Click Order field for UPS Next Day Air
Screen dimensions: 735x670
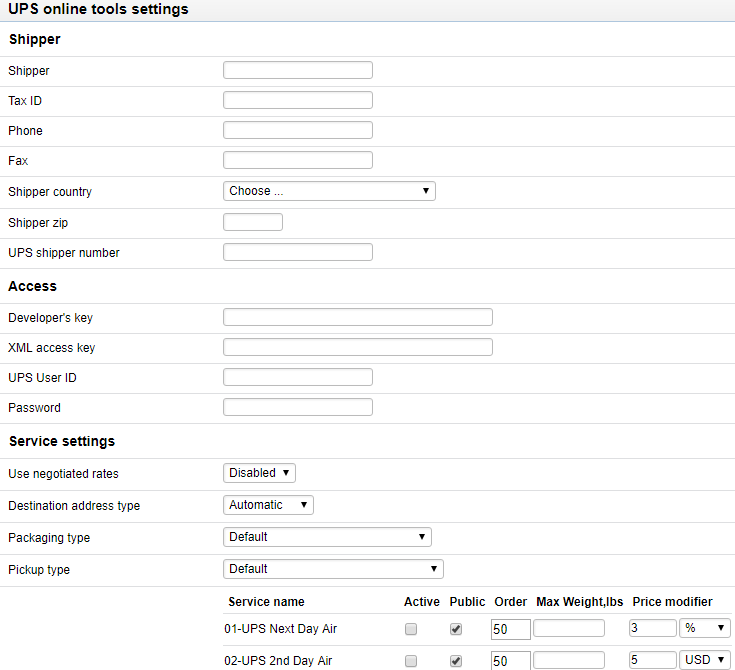click(510, 629)
